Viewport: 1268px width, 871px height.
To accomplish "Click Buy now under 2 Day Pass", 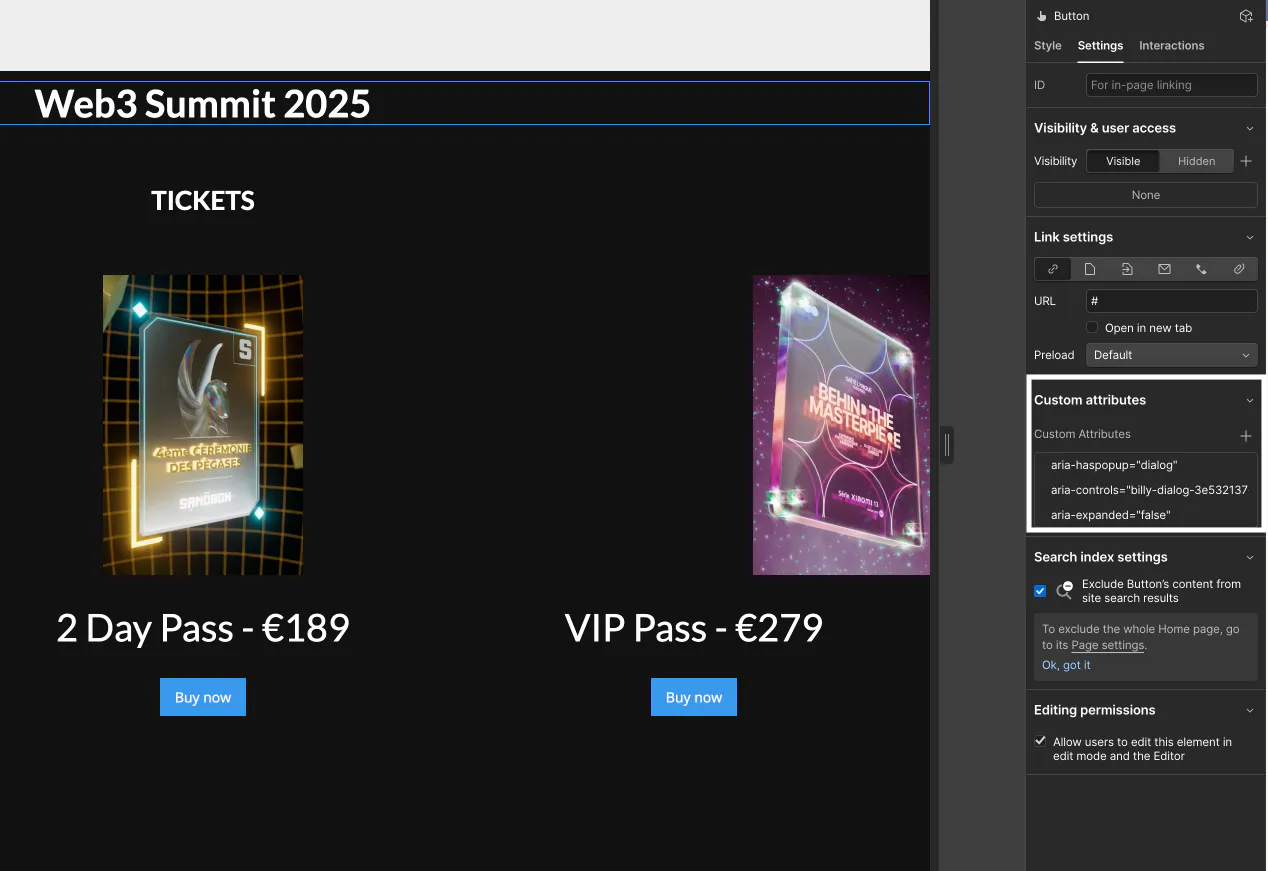I will pos(203,697).
